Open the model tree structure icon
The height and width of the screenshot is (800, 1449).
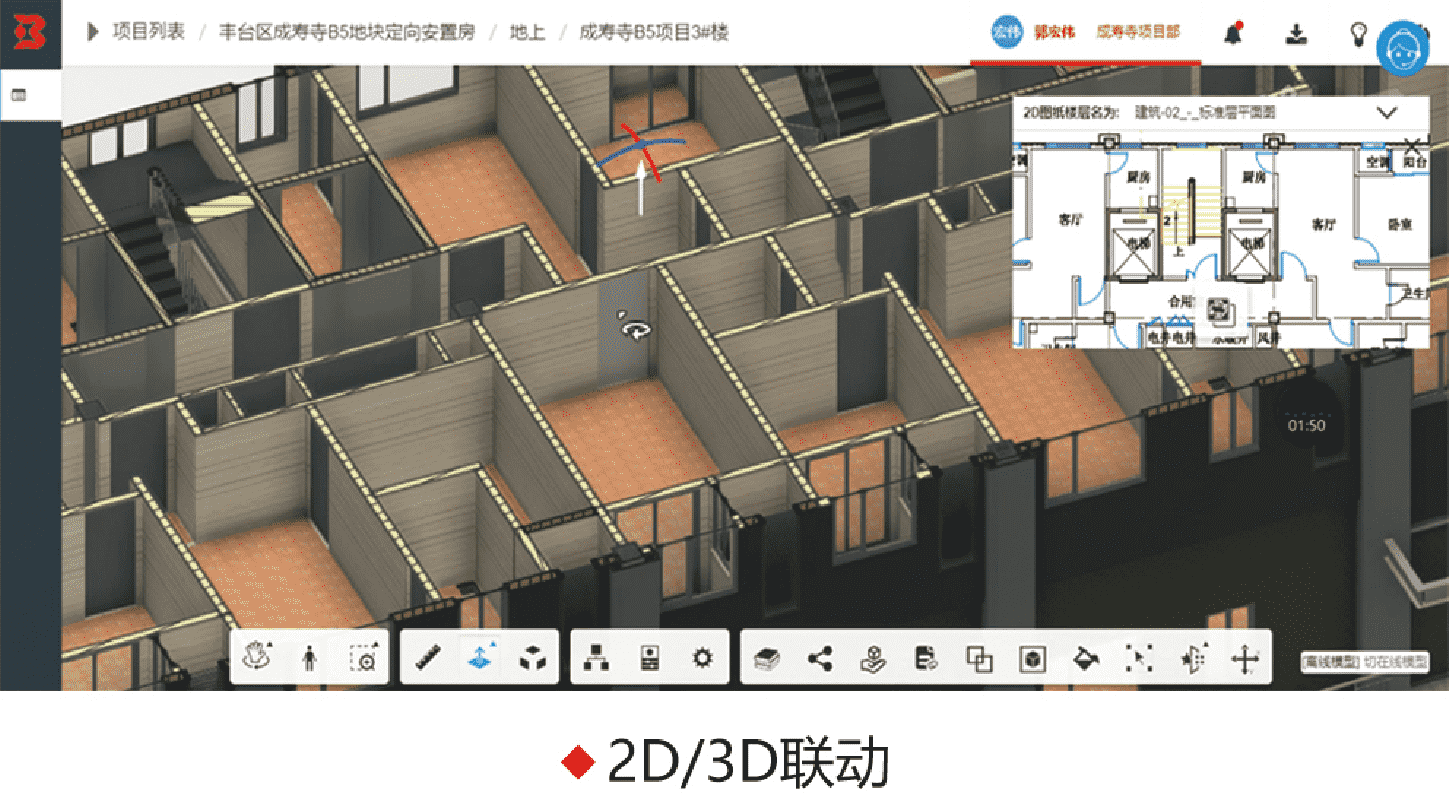[597, 658]
